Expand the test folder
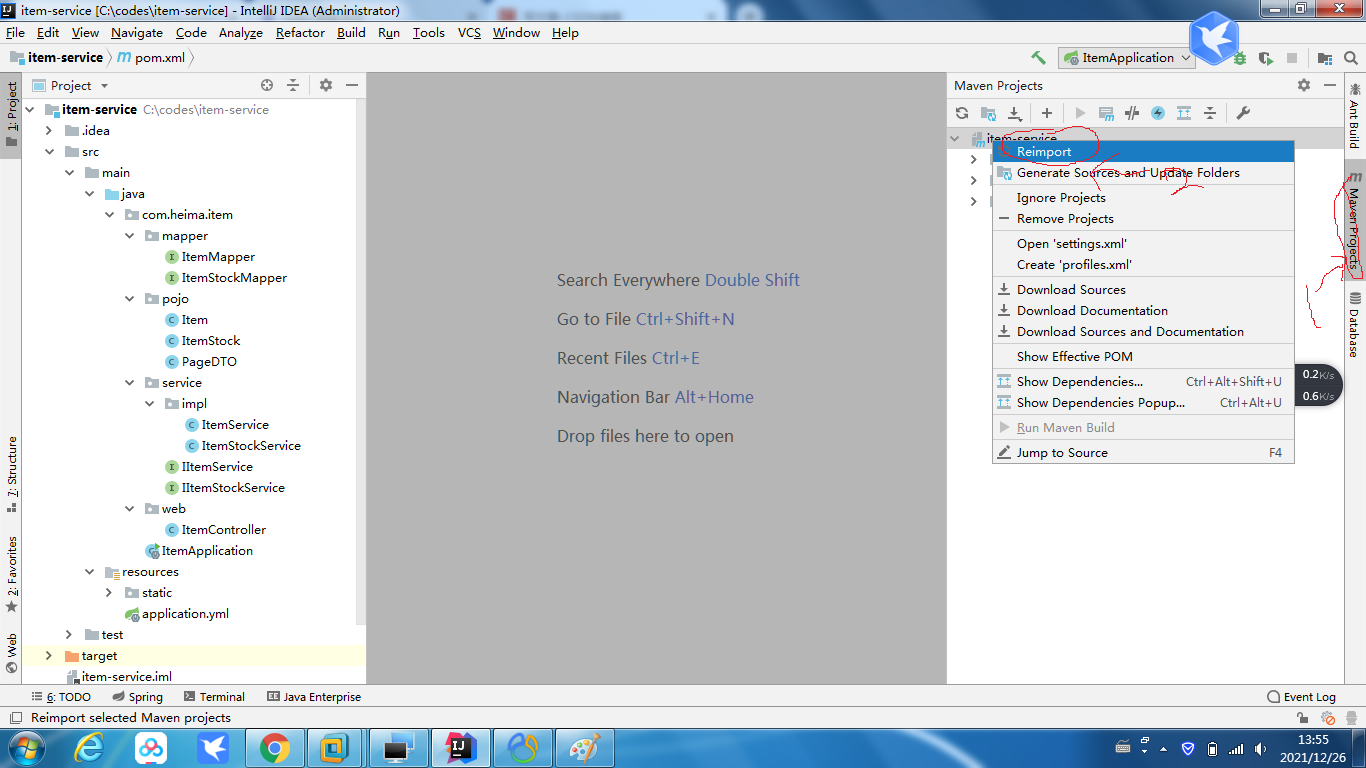1366x768 pixels. click(x=69, y=635)
